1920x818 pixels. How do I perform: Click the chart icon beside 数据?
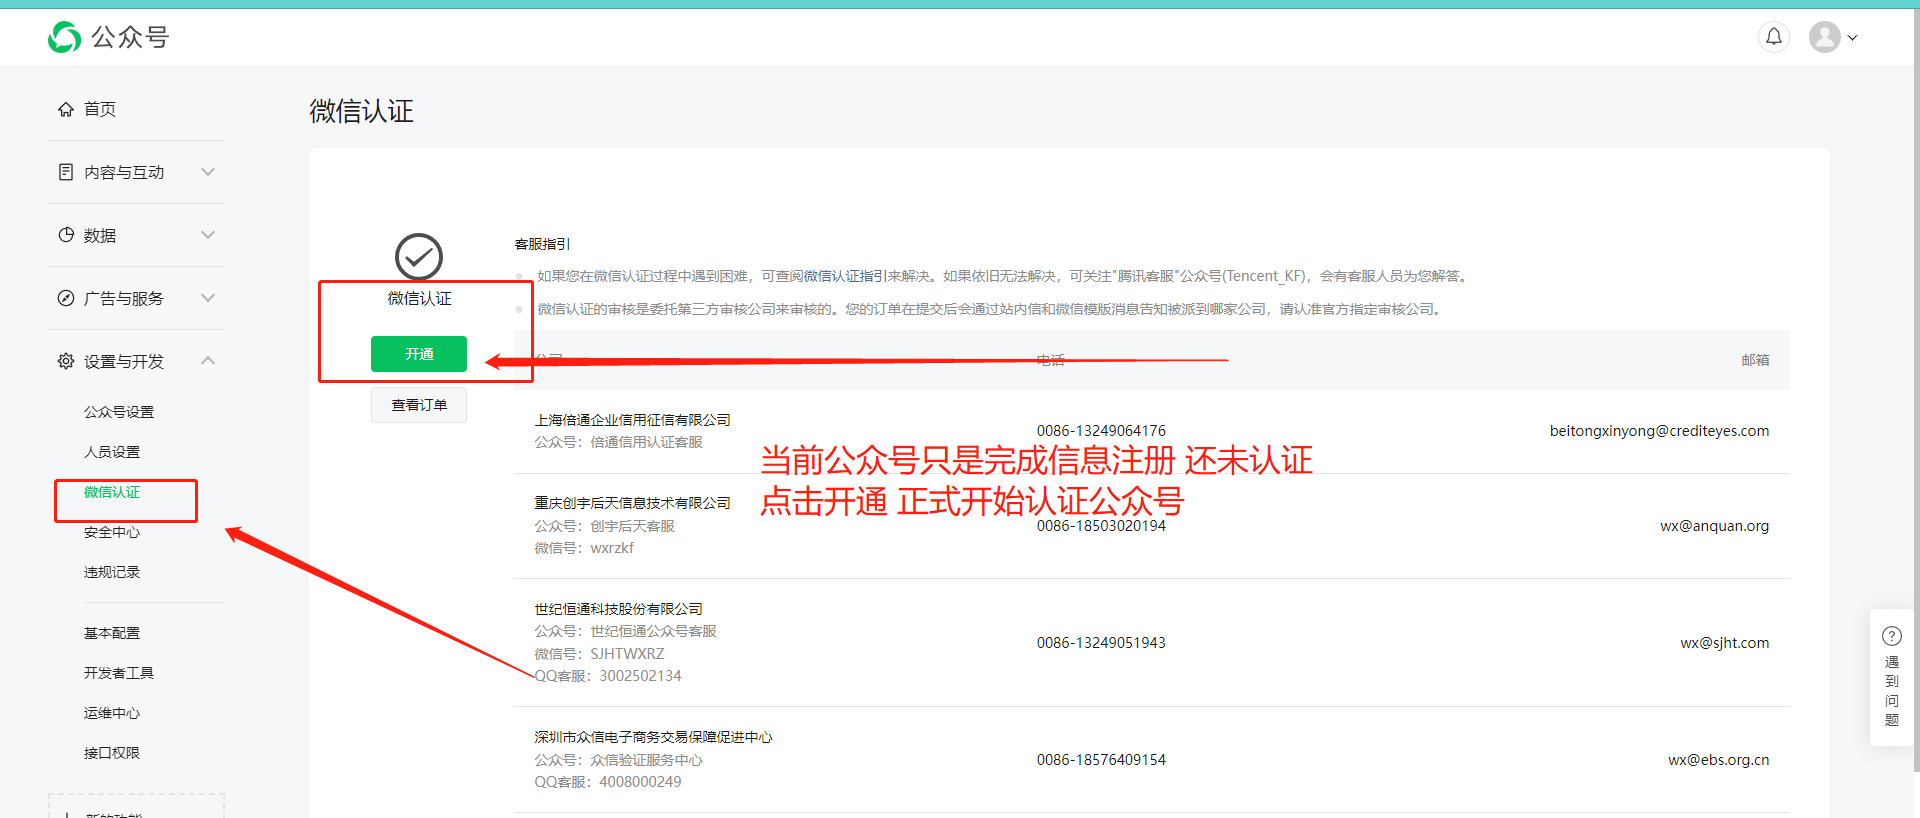(x=66, y=235)
